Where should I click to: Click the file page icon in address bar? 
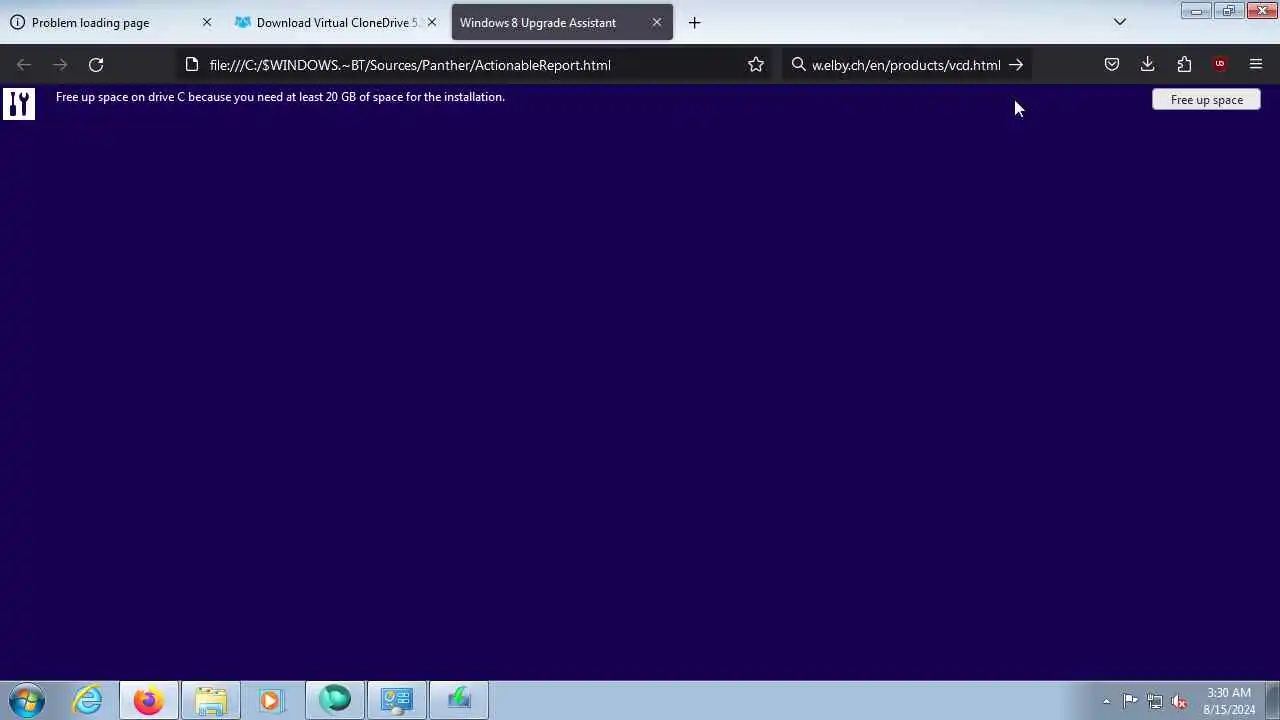pyautogui.click(x=192, y=65)
